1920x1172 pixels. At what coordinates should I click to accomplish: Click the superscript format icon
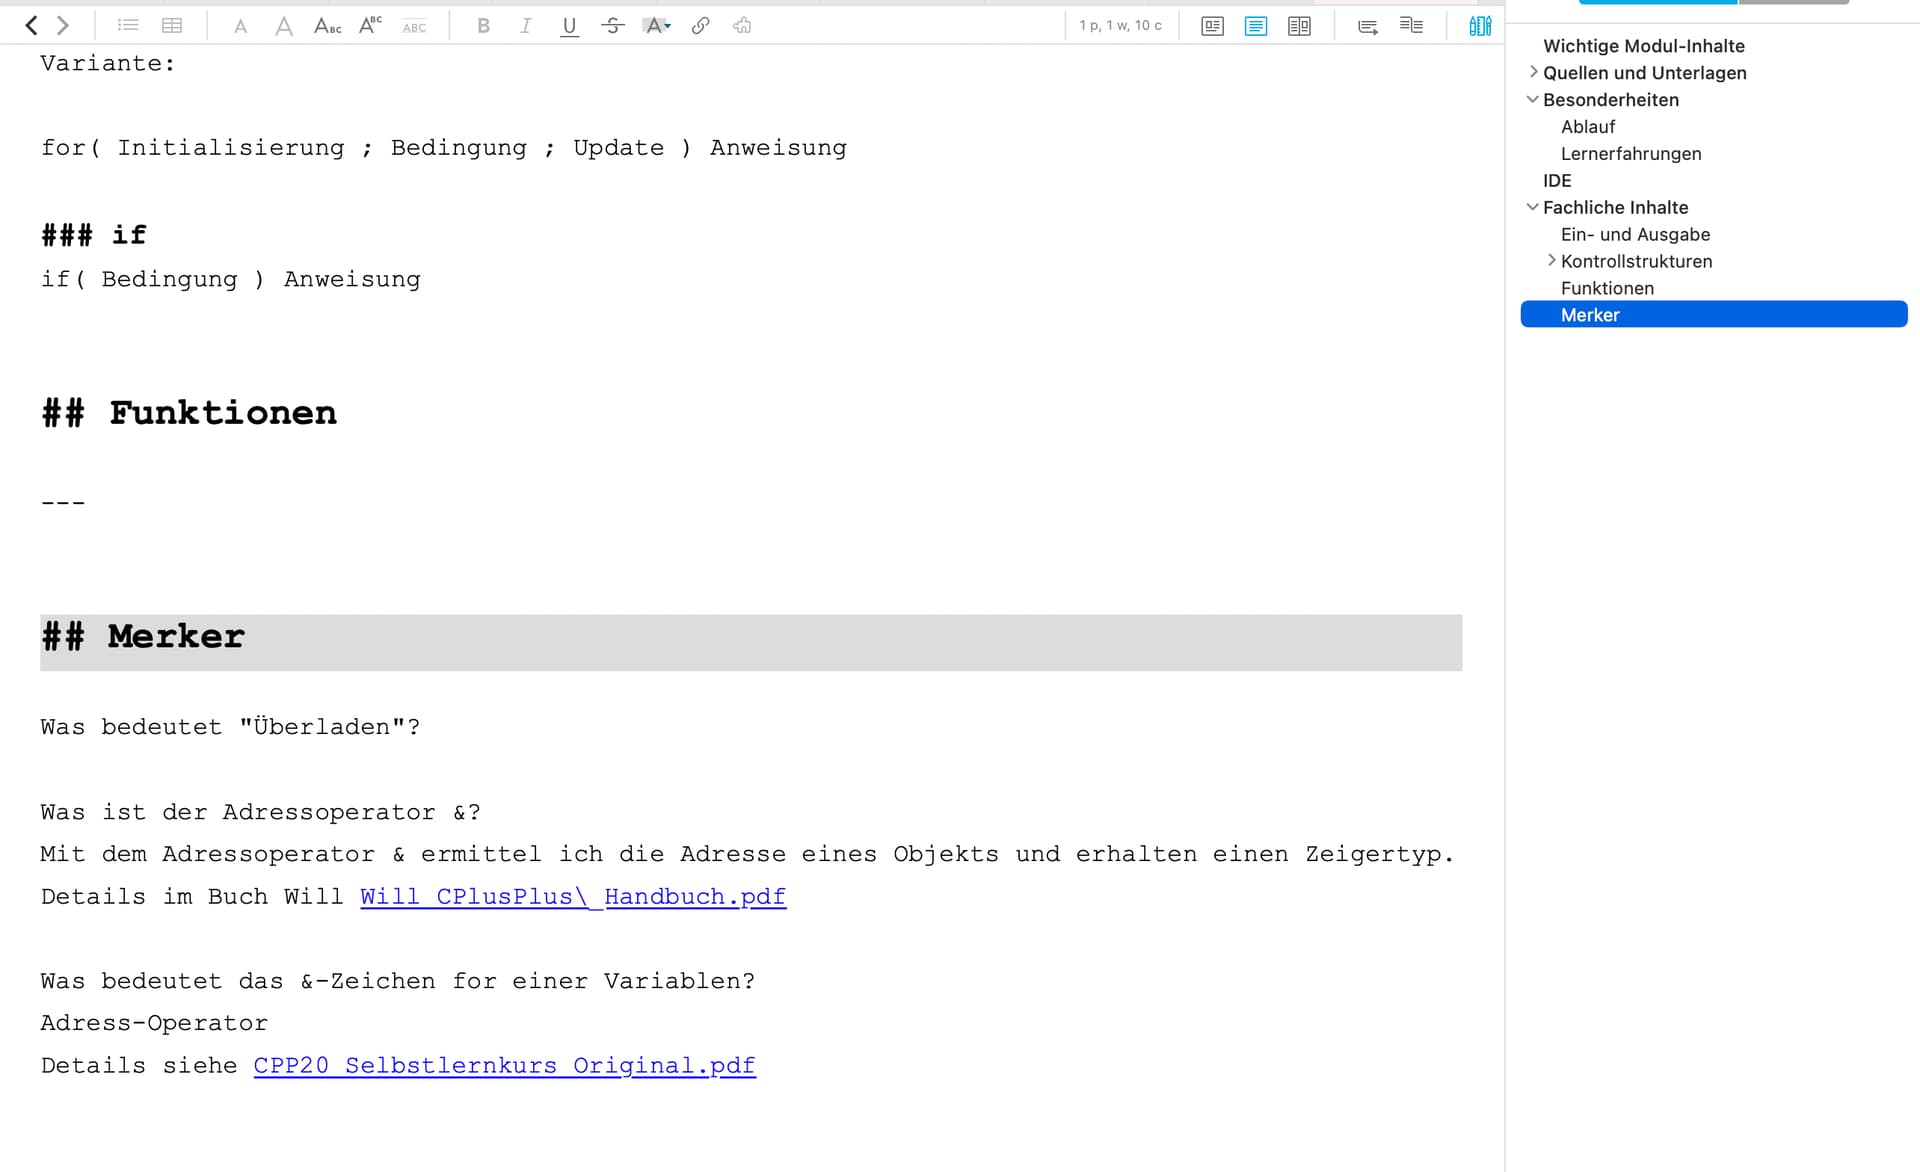370,26
